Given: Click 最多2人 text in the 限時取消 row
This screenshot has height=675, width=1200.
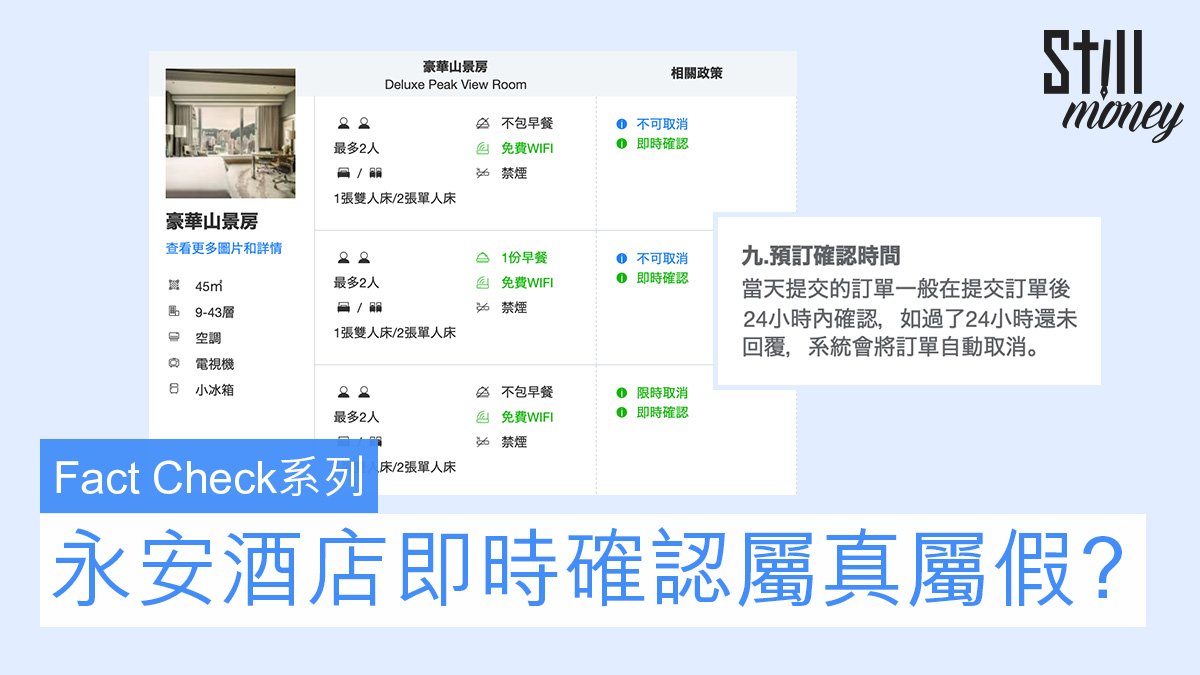Looking at the screenshot, I should click(x=356, y=416).
